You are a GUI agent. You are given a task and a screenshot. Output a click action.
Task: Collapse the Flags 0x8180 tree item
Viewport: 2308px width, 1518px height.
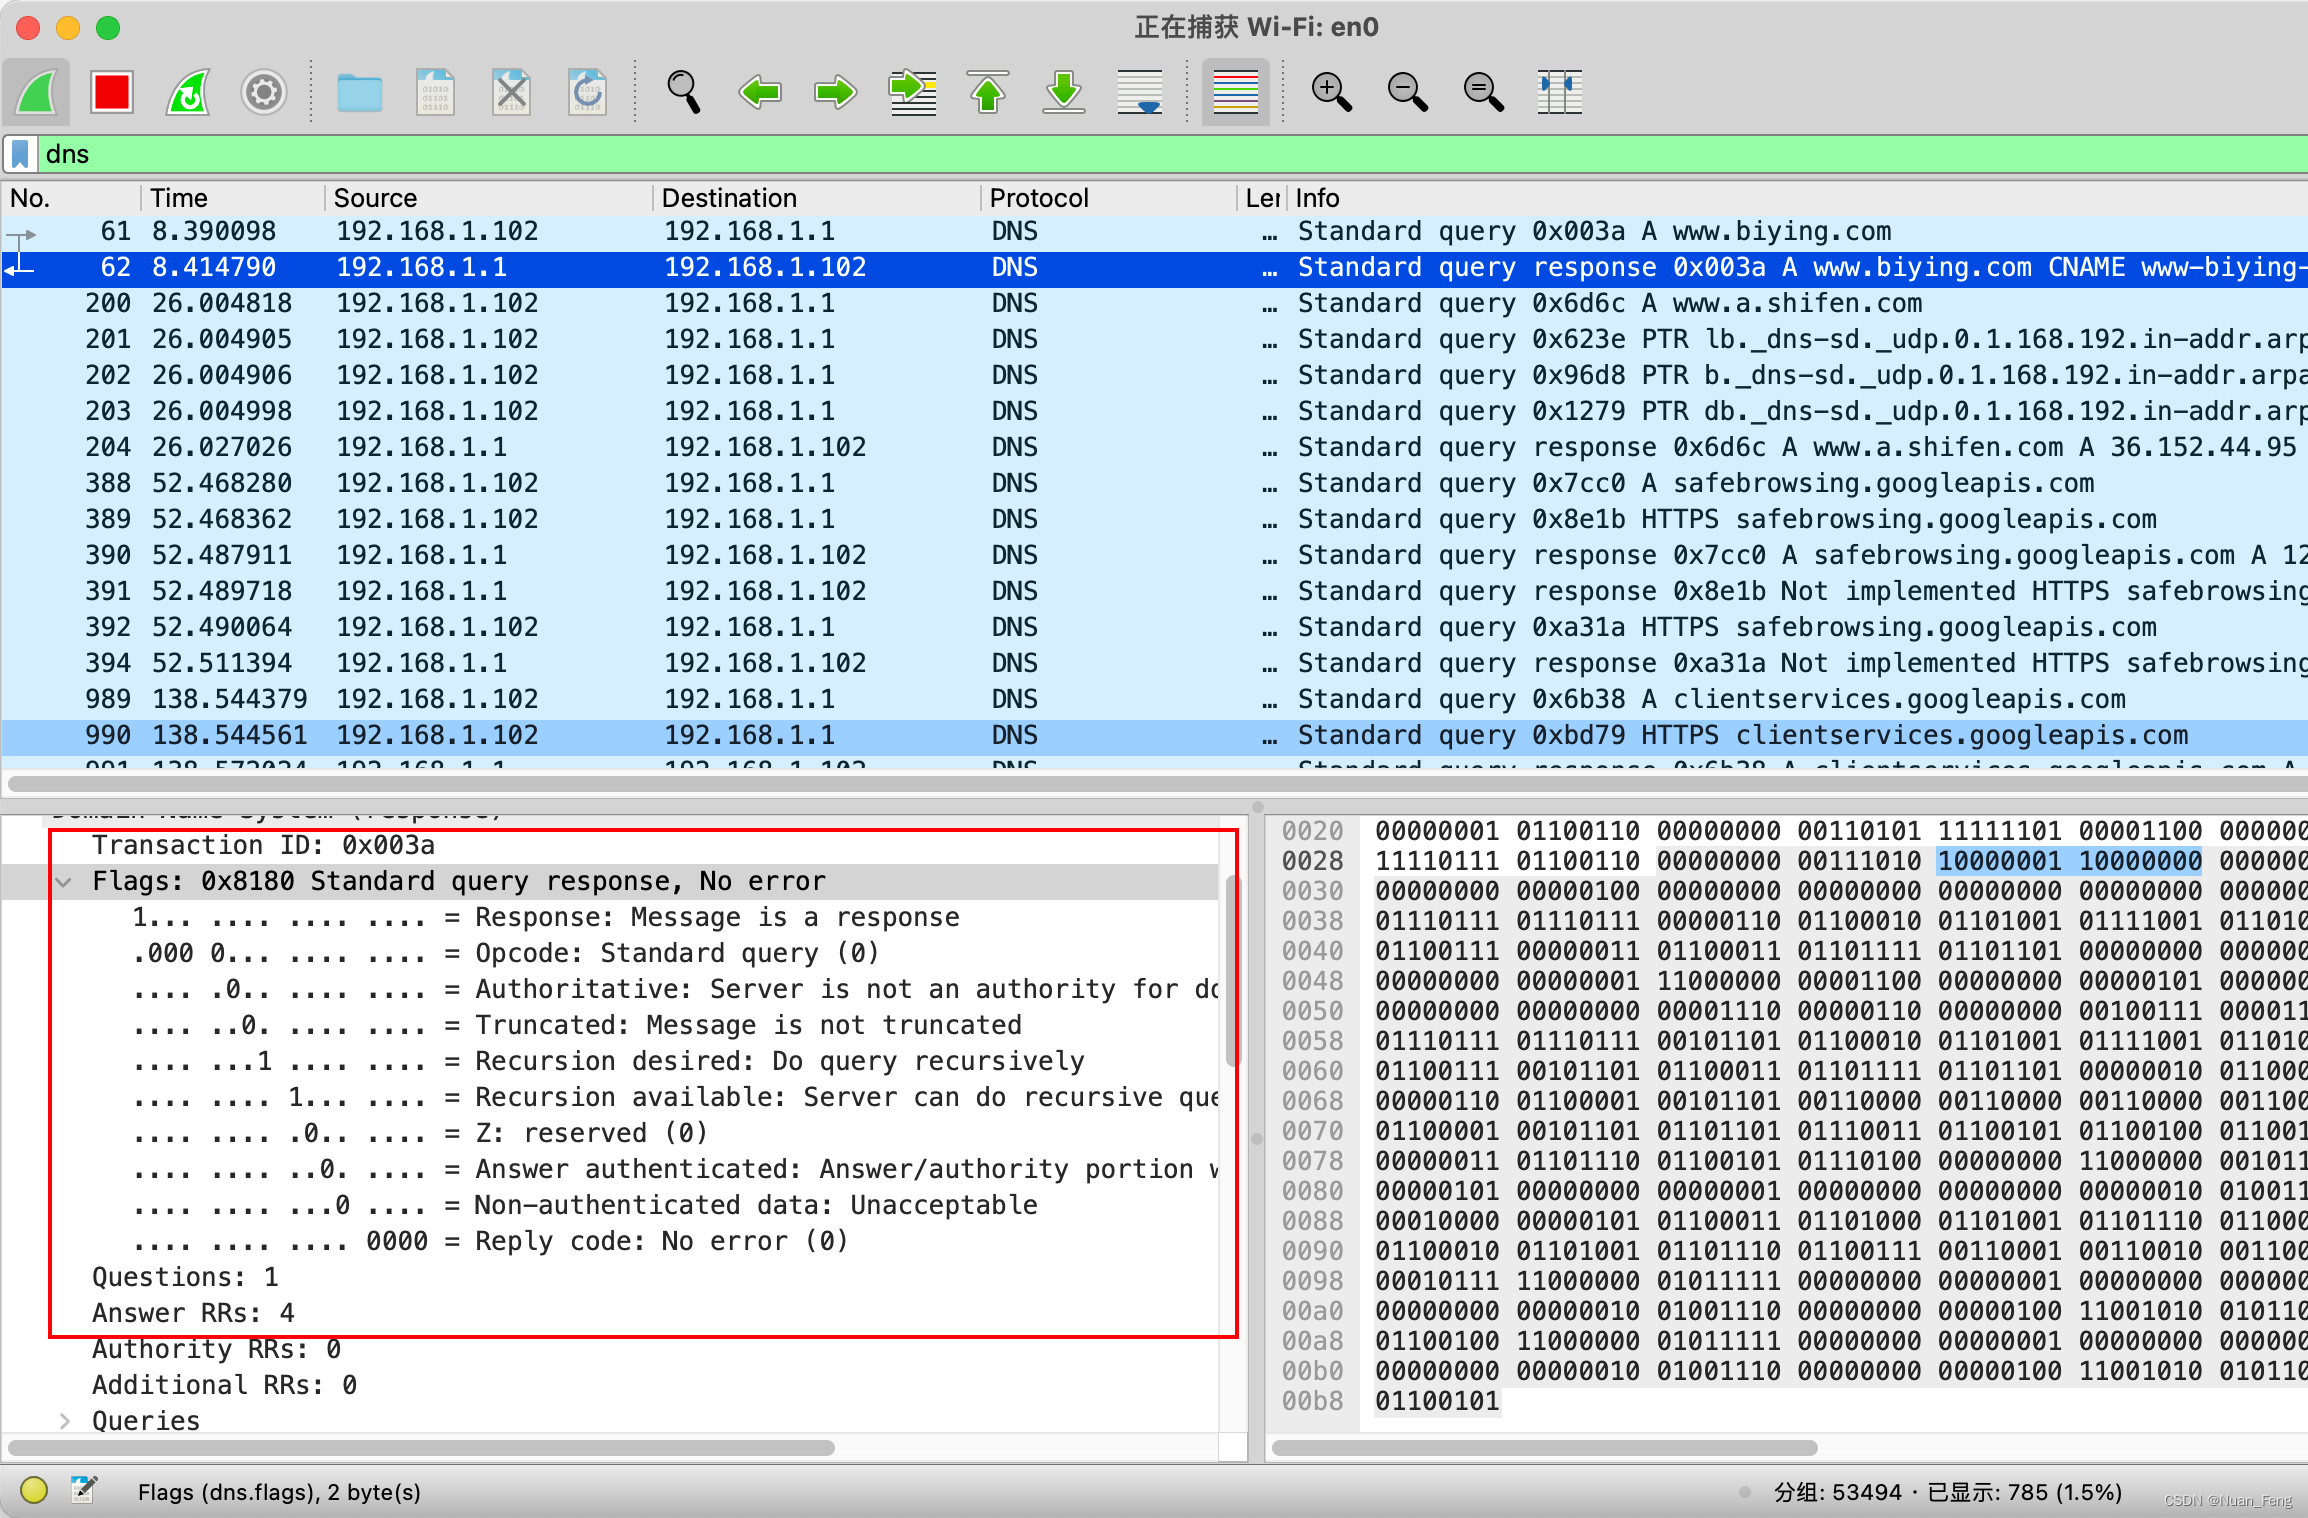[x=65, y=882]
